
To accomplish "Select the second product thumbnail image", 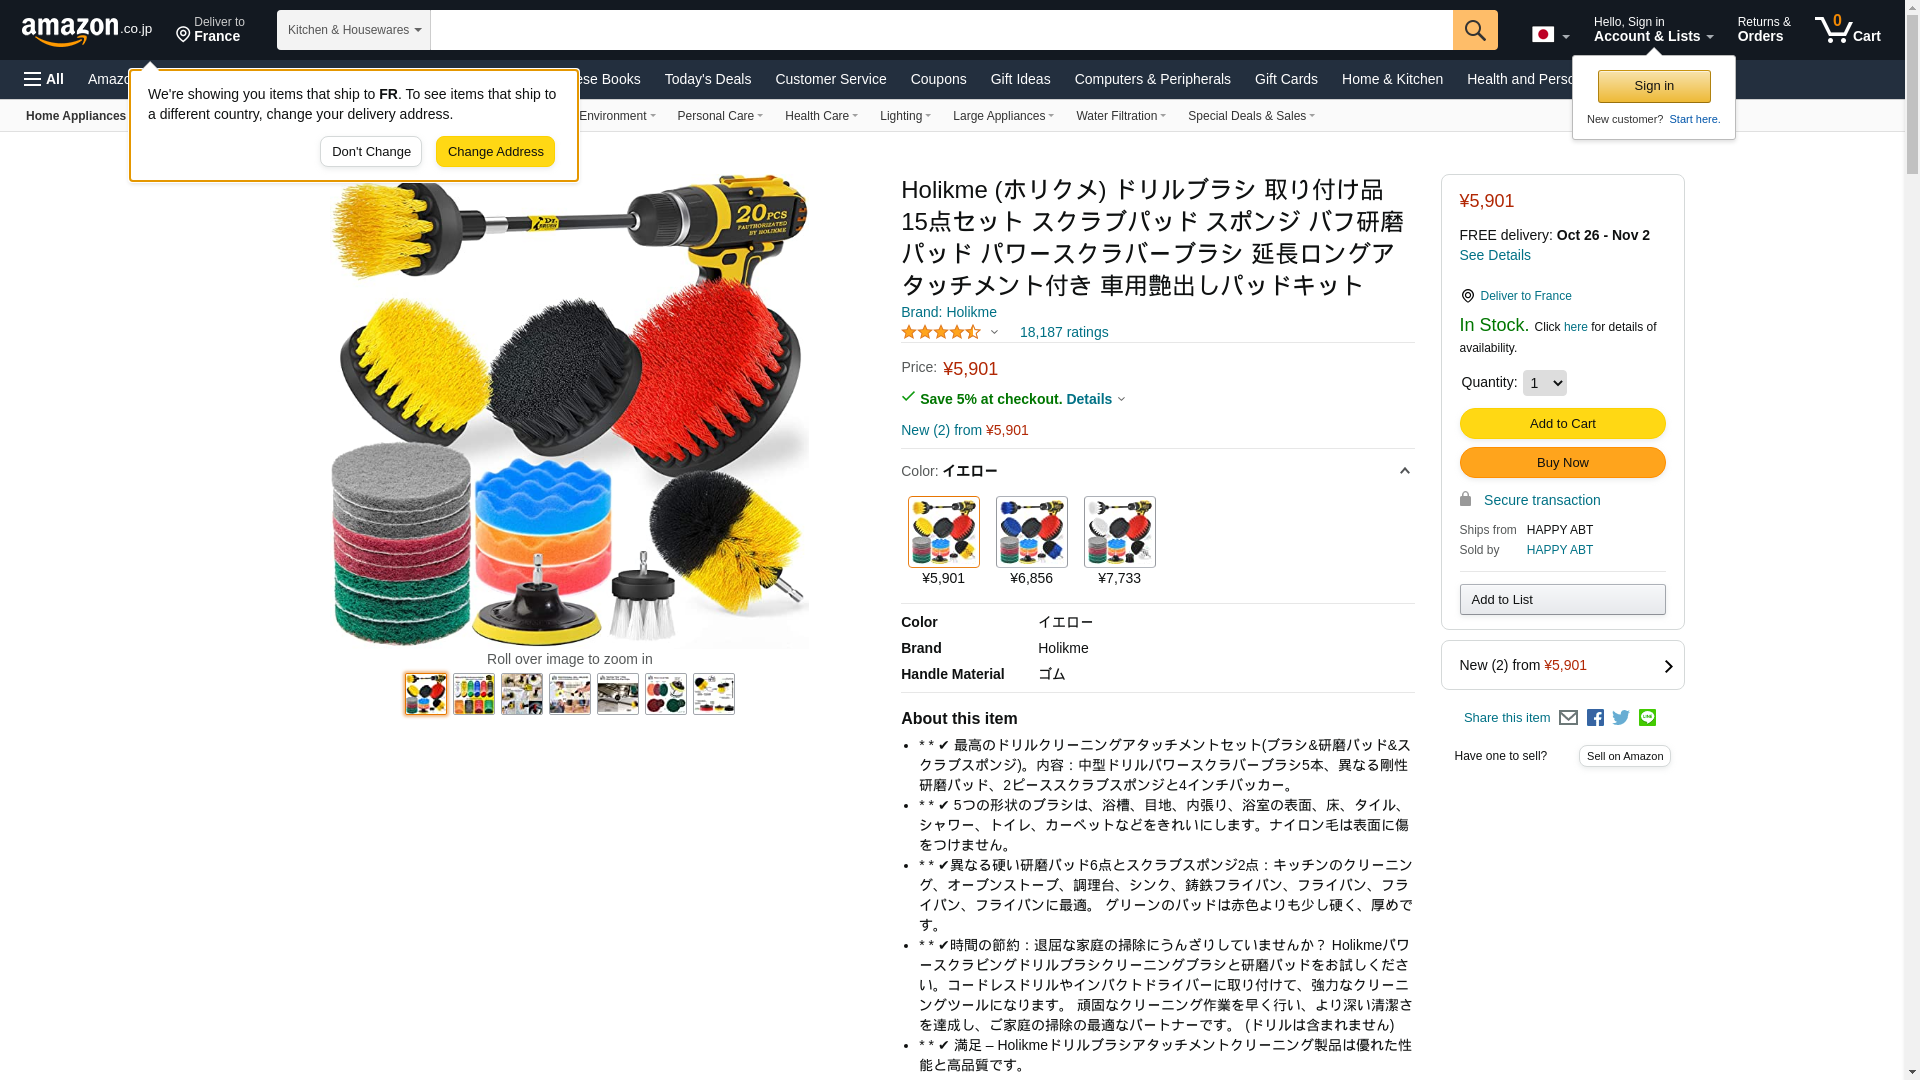I will pos(474,694).
